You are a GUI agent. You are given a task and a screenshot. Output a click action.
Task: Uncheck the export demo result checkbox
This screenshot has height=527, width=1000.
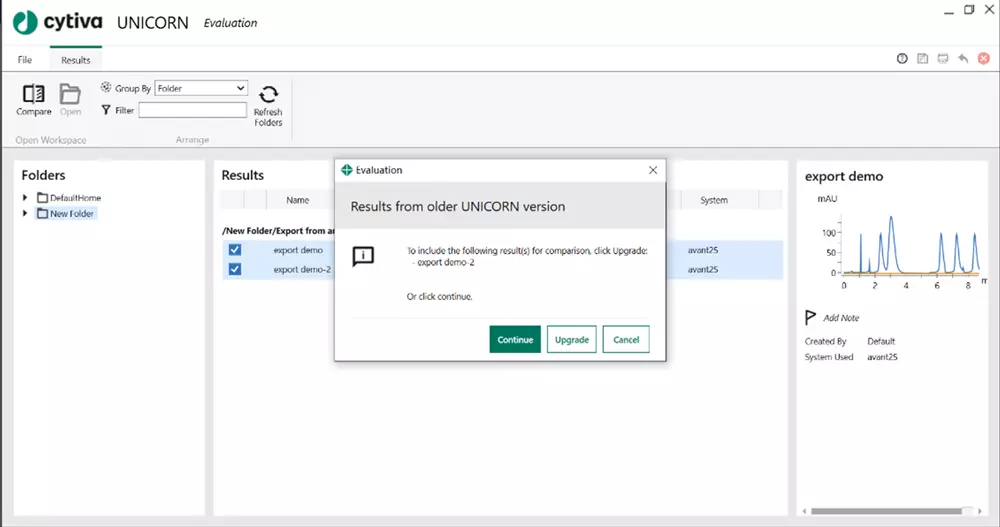235,250
